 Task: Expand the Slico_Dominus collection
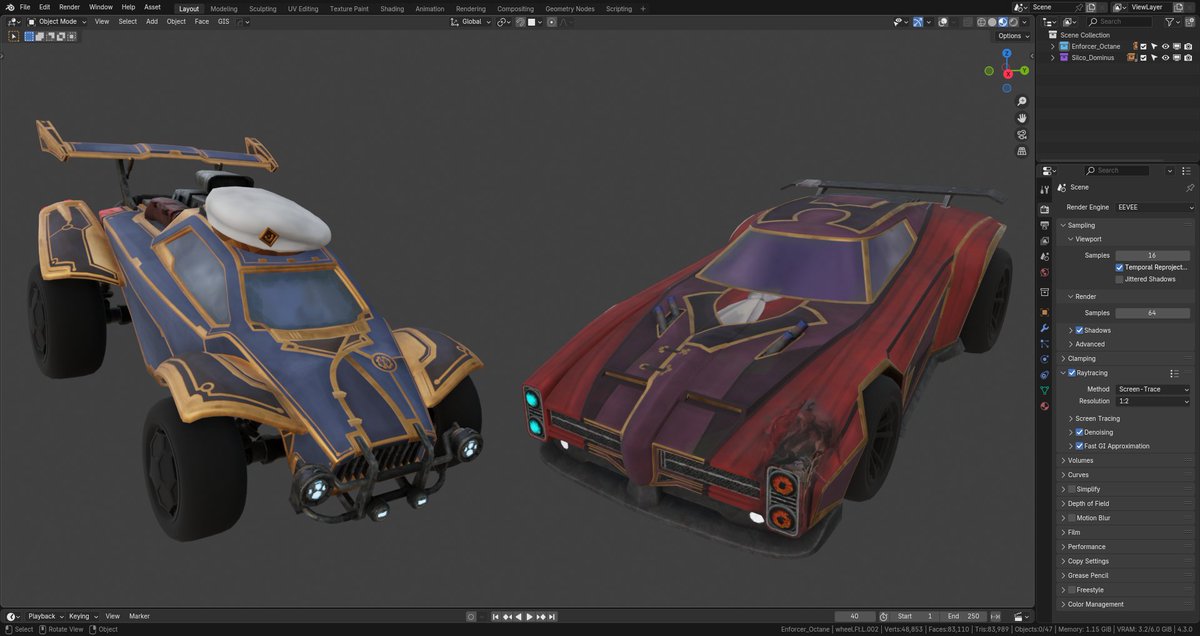coord(1052,57)
